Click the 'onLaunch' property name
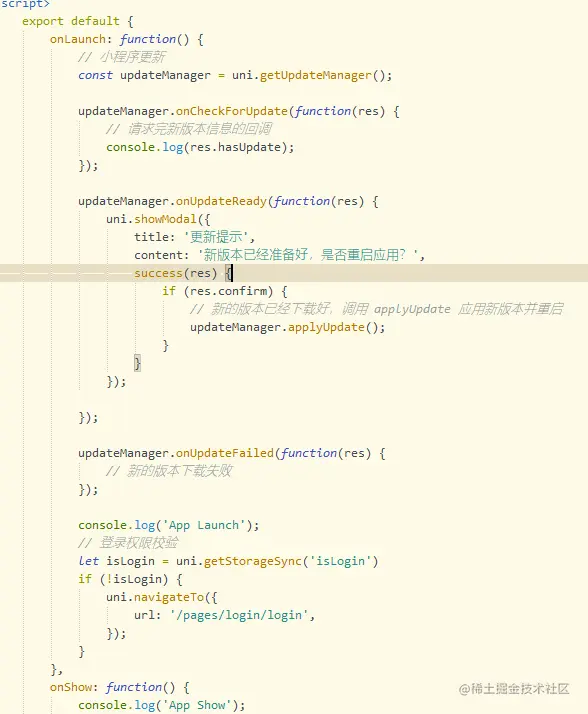The width and height of the screenshot is (588, 714). pos(77,39)
